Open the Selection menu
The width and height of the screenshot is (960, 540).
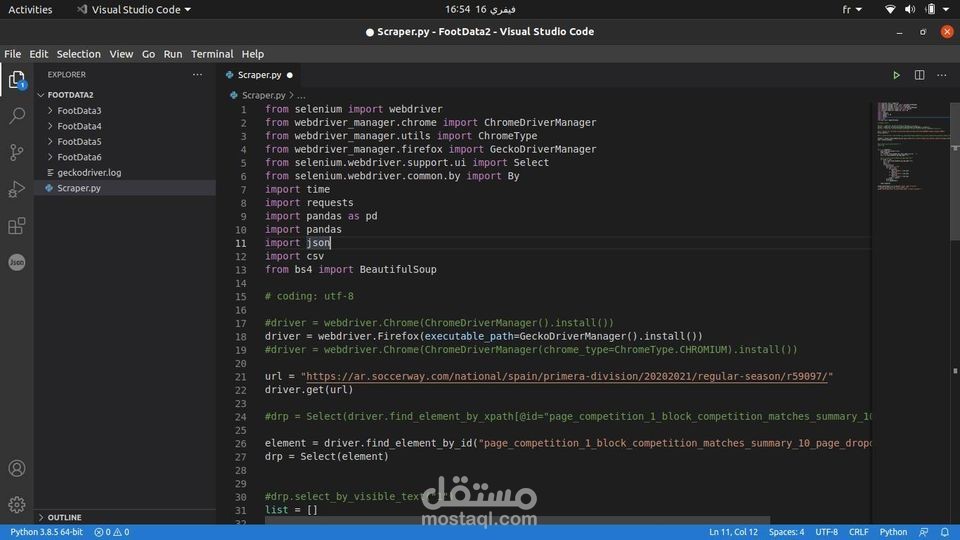click(78, 54)
